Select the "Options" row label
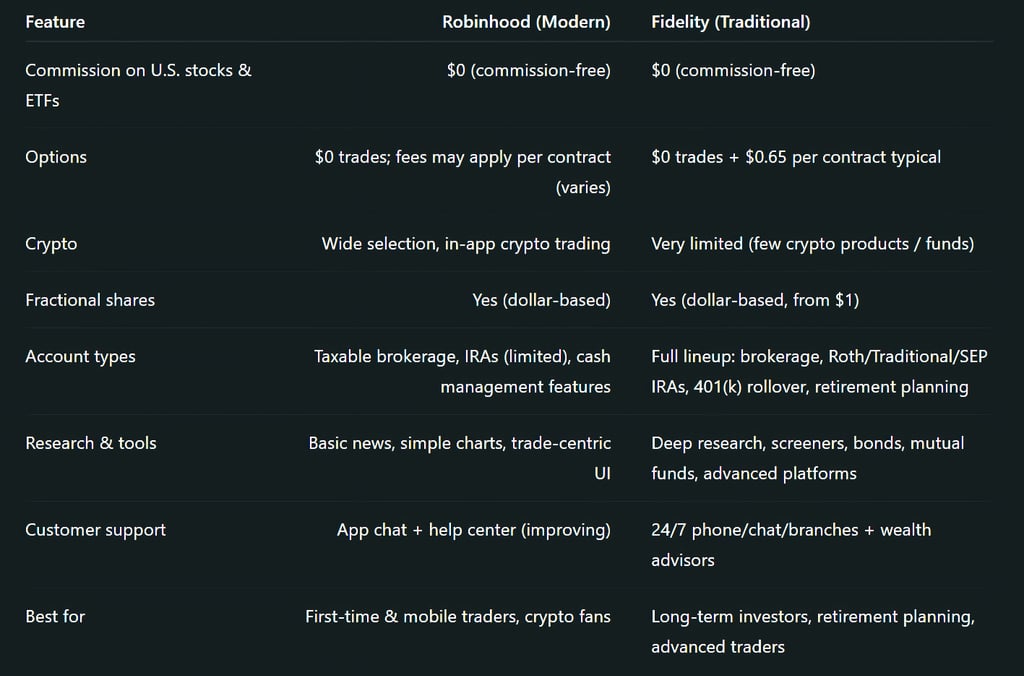This screenshot has height=676, width=1024. click(56, 157)
